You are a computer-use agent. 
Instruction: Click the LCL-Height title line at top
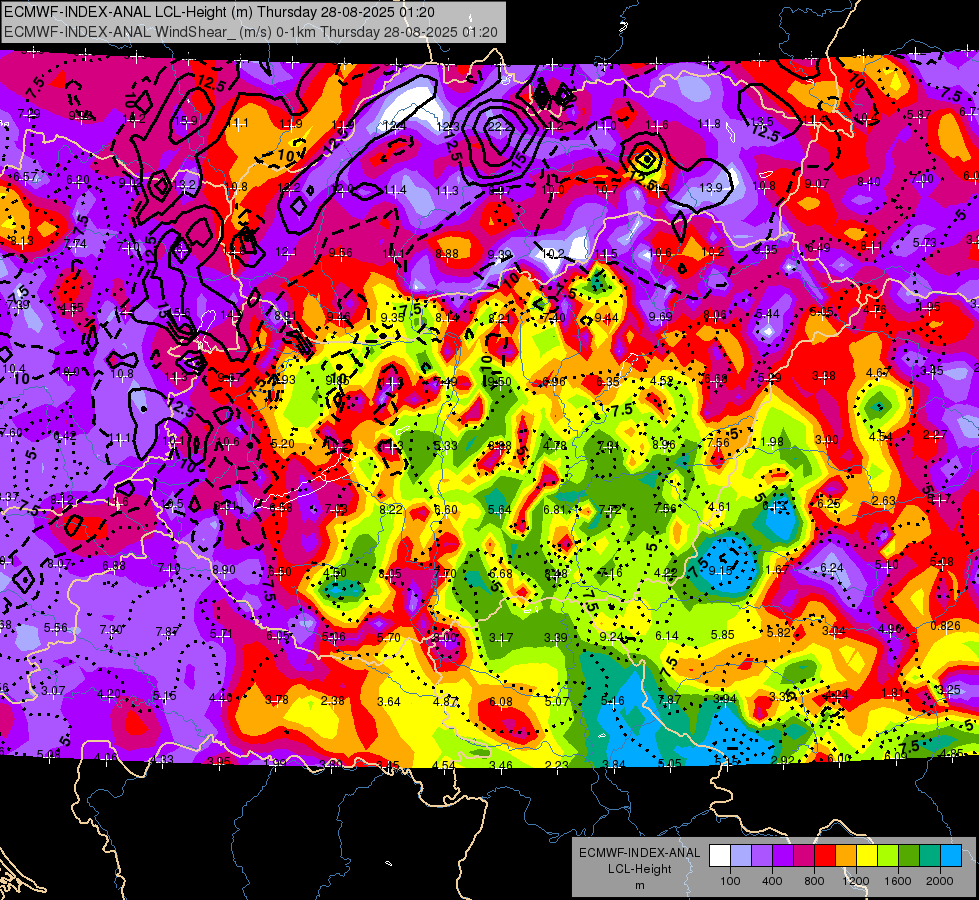[x=220, y=12]
